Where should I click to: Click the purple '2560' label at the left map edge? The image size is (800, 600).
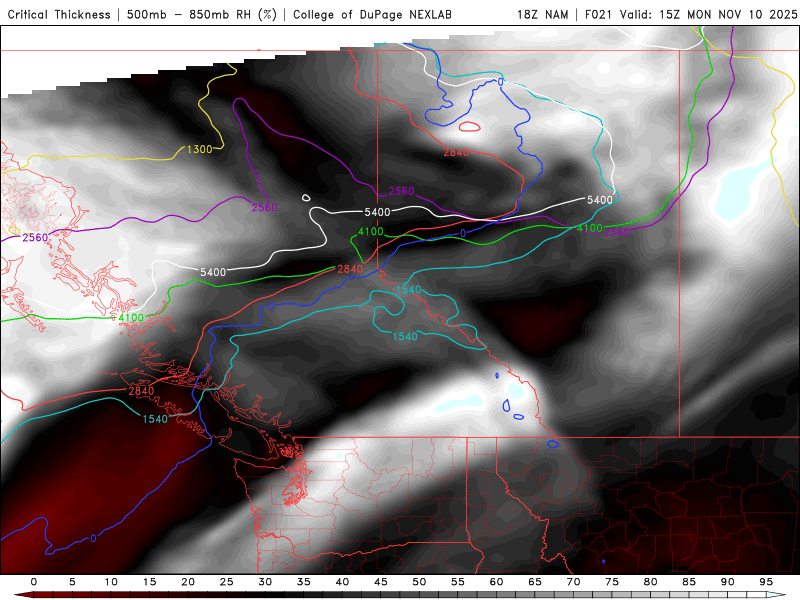pyautogui.click(x=35, y=238)
